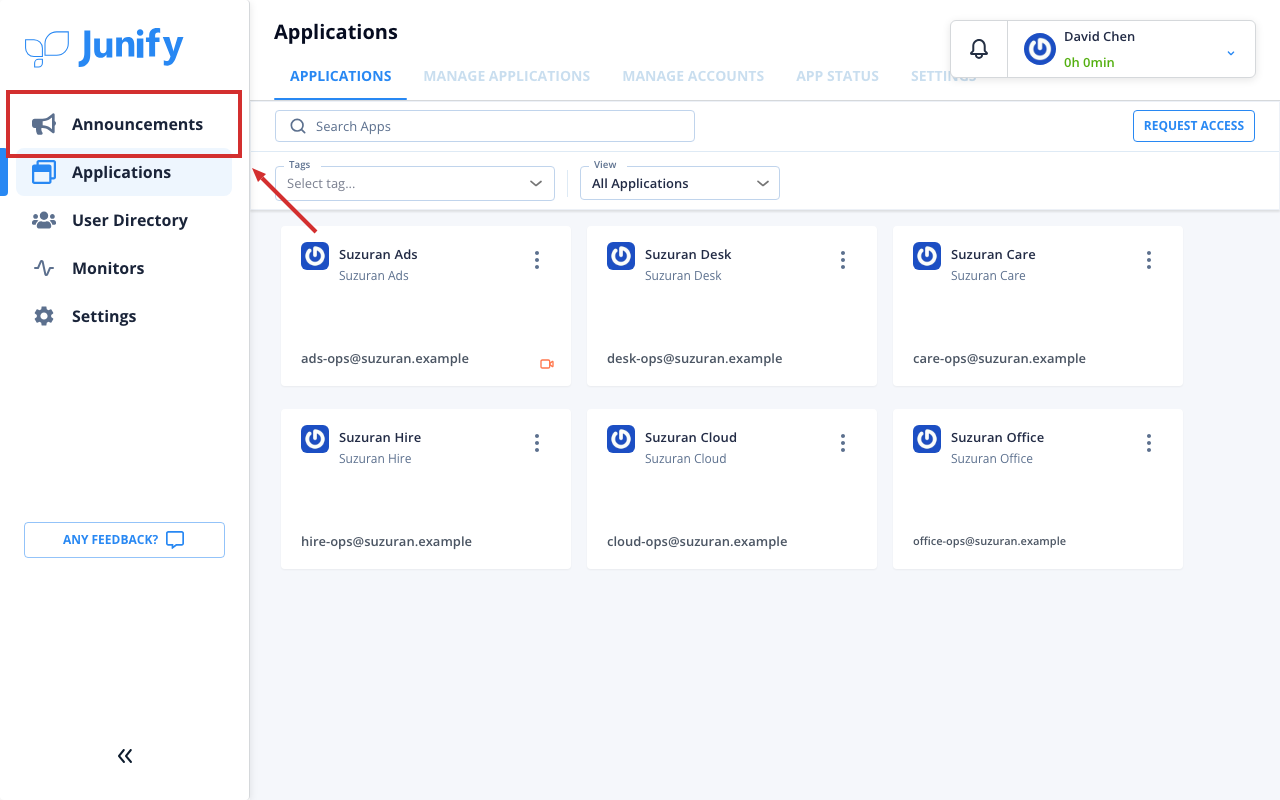Click hire-ops@suzuran.example email text
1280x800 pixels.
click(x=386, y=542)
